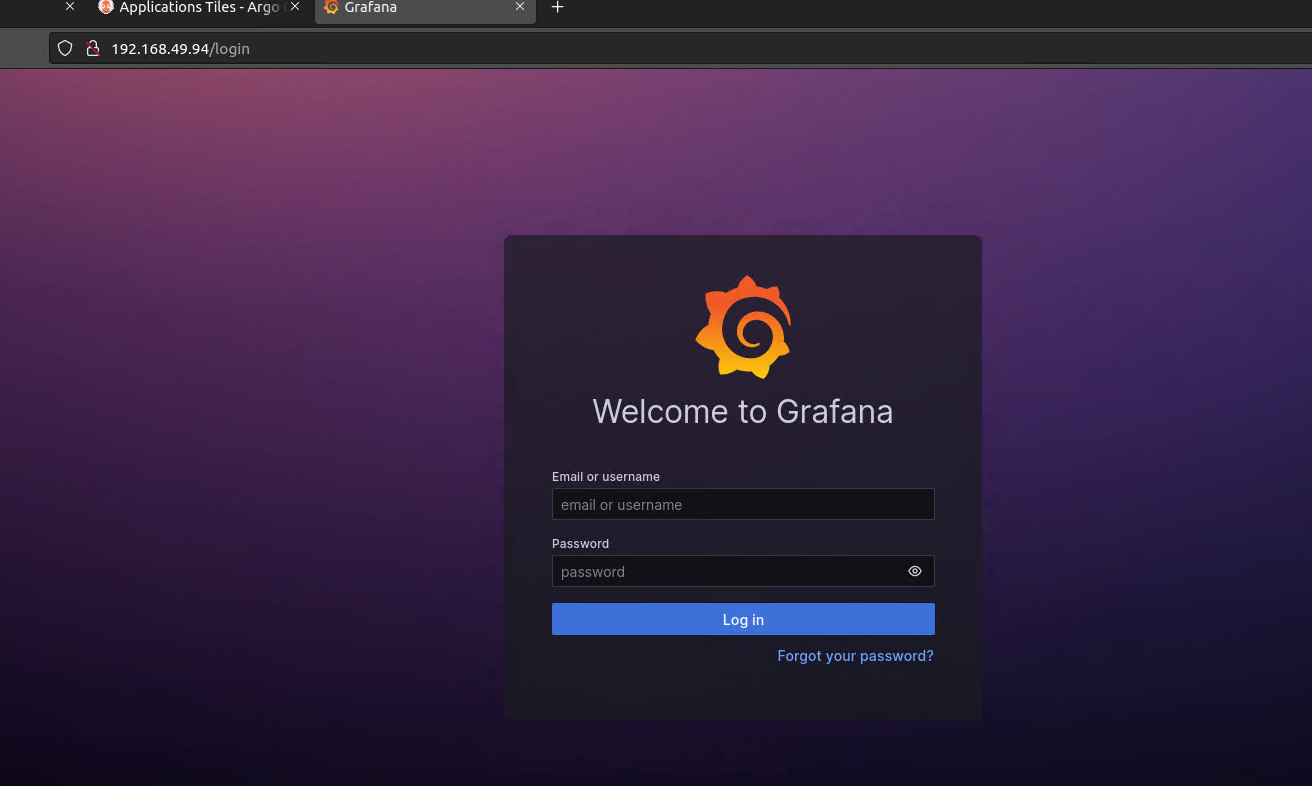The height and width of the screenshot is (786, 1312).
Task: Click the Log in button
Action: pos(743,619)
